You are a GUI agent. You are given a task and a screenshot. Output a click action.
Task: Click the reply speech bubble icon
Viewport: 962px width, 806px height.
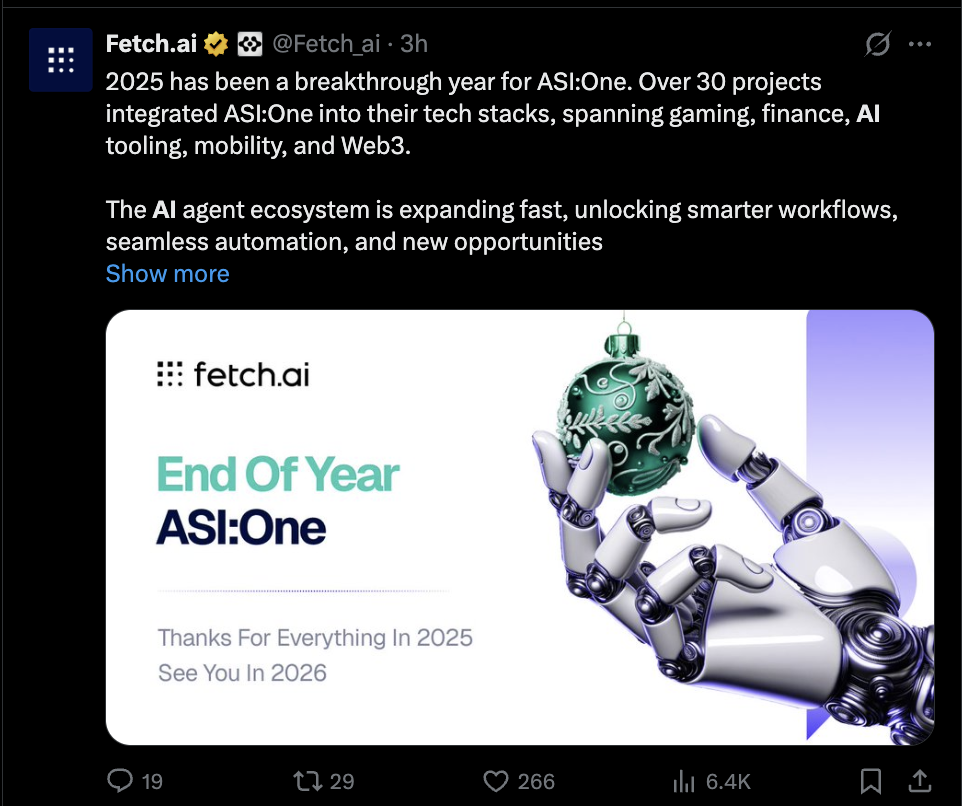click(x=120, y=781)
